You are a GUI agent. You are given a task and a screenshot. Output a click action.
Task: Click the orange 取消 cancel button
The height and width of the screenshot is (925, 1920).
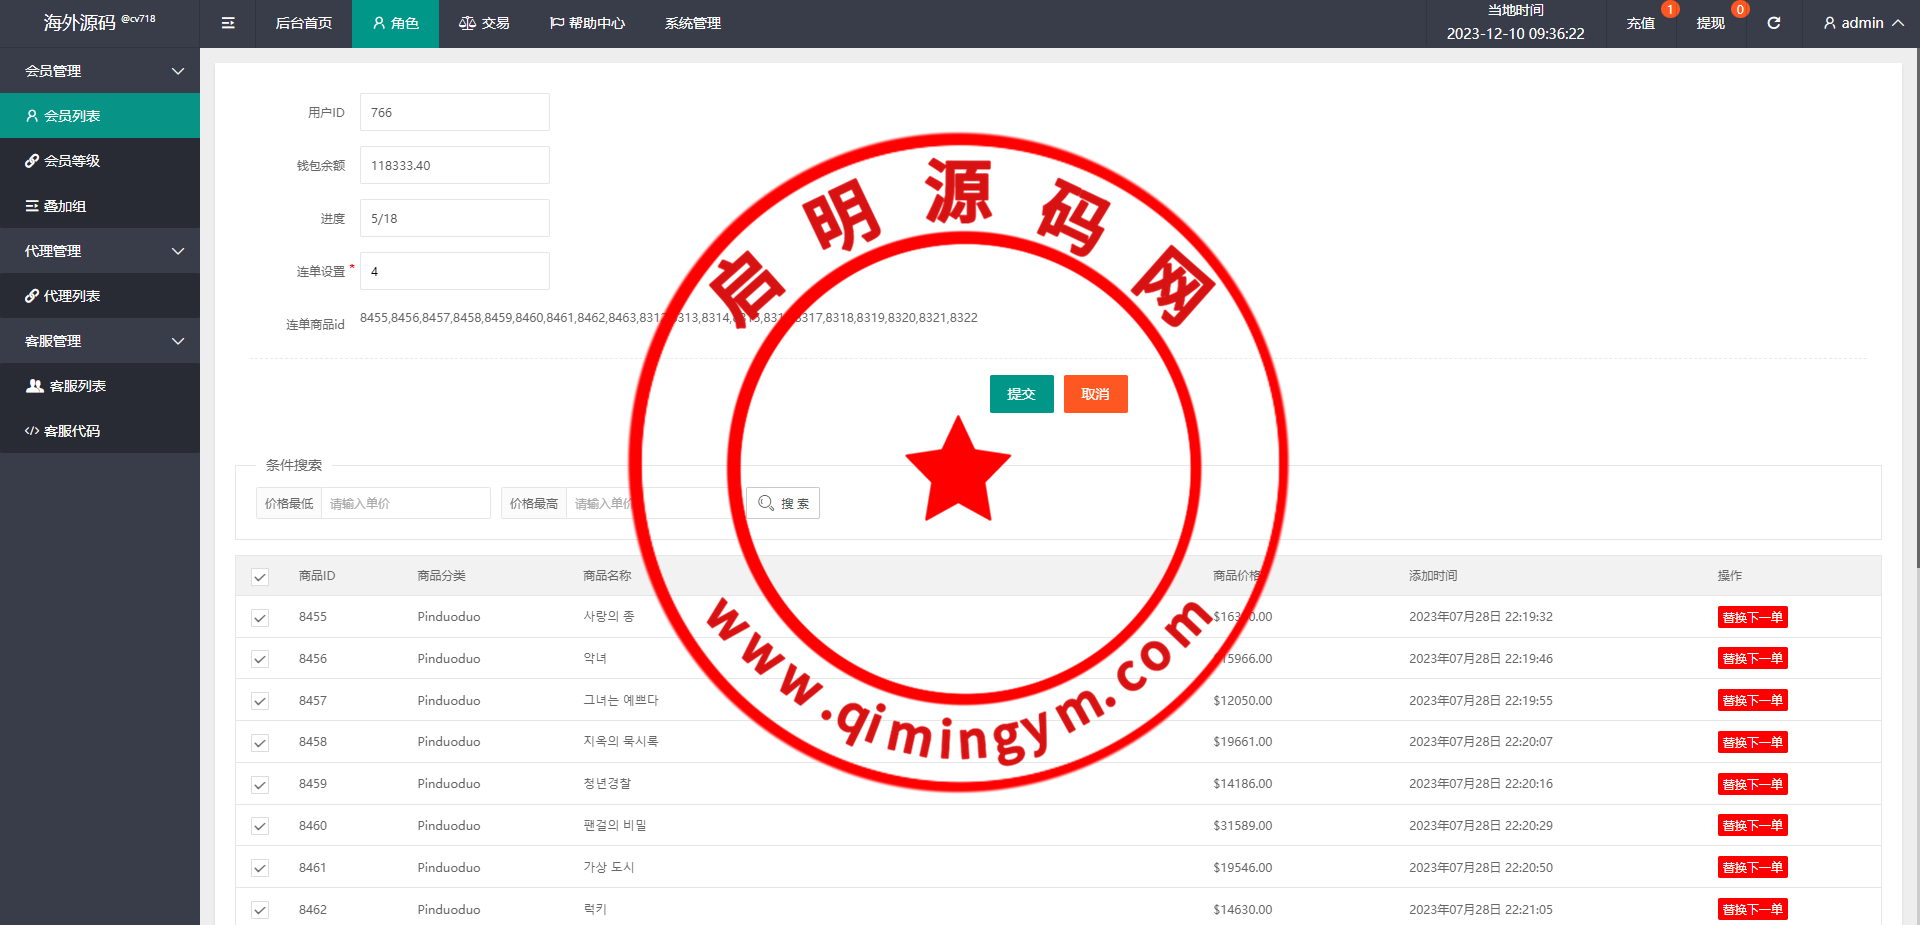coord(1095,394)
